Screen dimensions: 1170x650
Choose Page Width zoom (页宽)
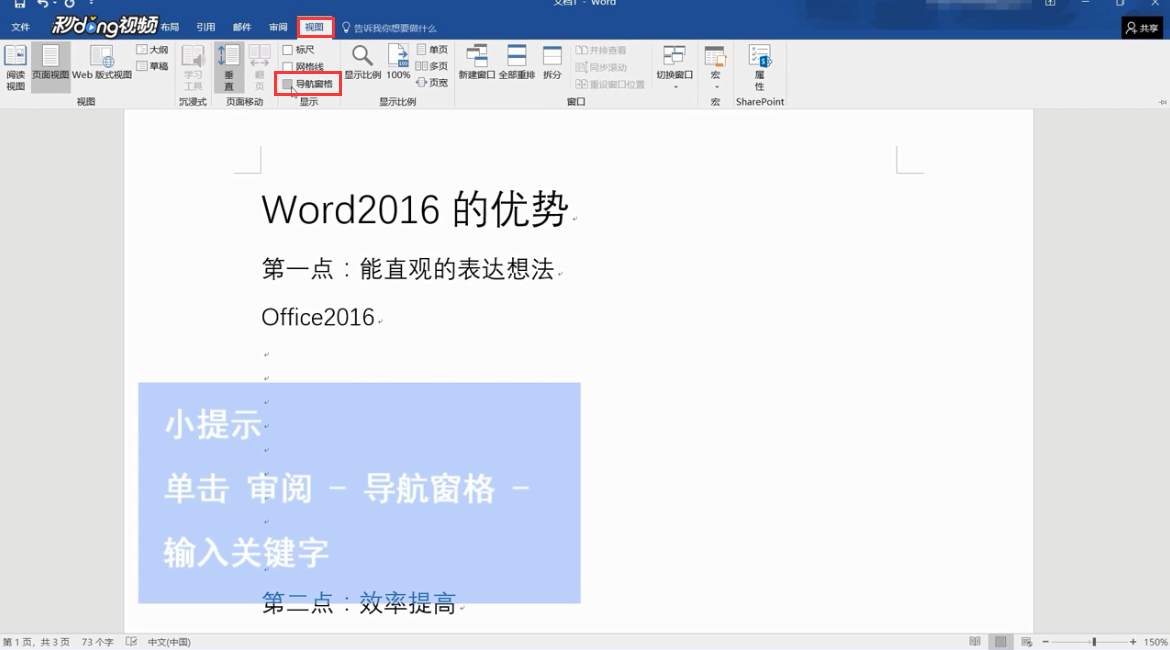(432, 83)
